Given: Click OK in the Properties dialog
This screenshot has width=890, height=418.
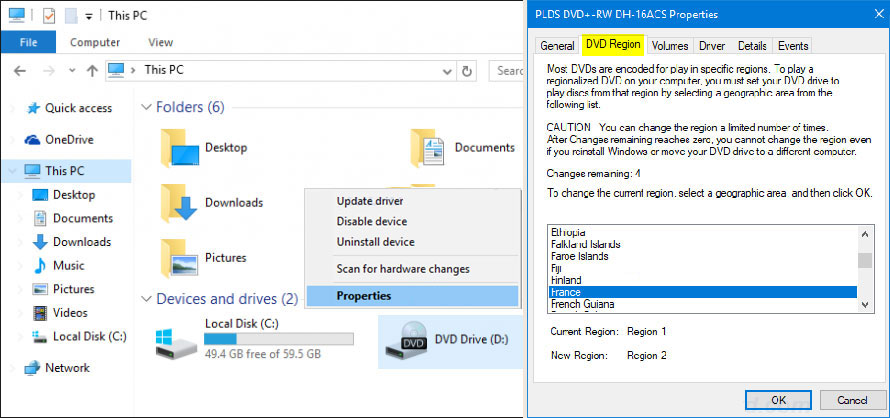Looking at the screenshot, I should pyautogui.click(x=779, y=400).
